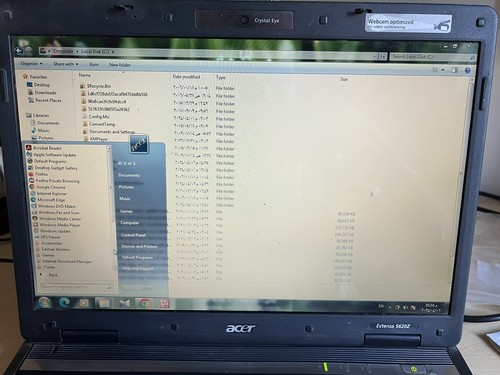Sort by the Name column header
The height and width of the screenshot is (375, 500).
tap(85, 75)
